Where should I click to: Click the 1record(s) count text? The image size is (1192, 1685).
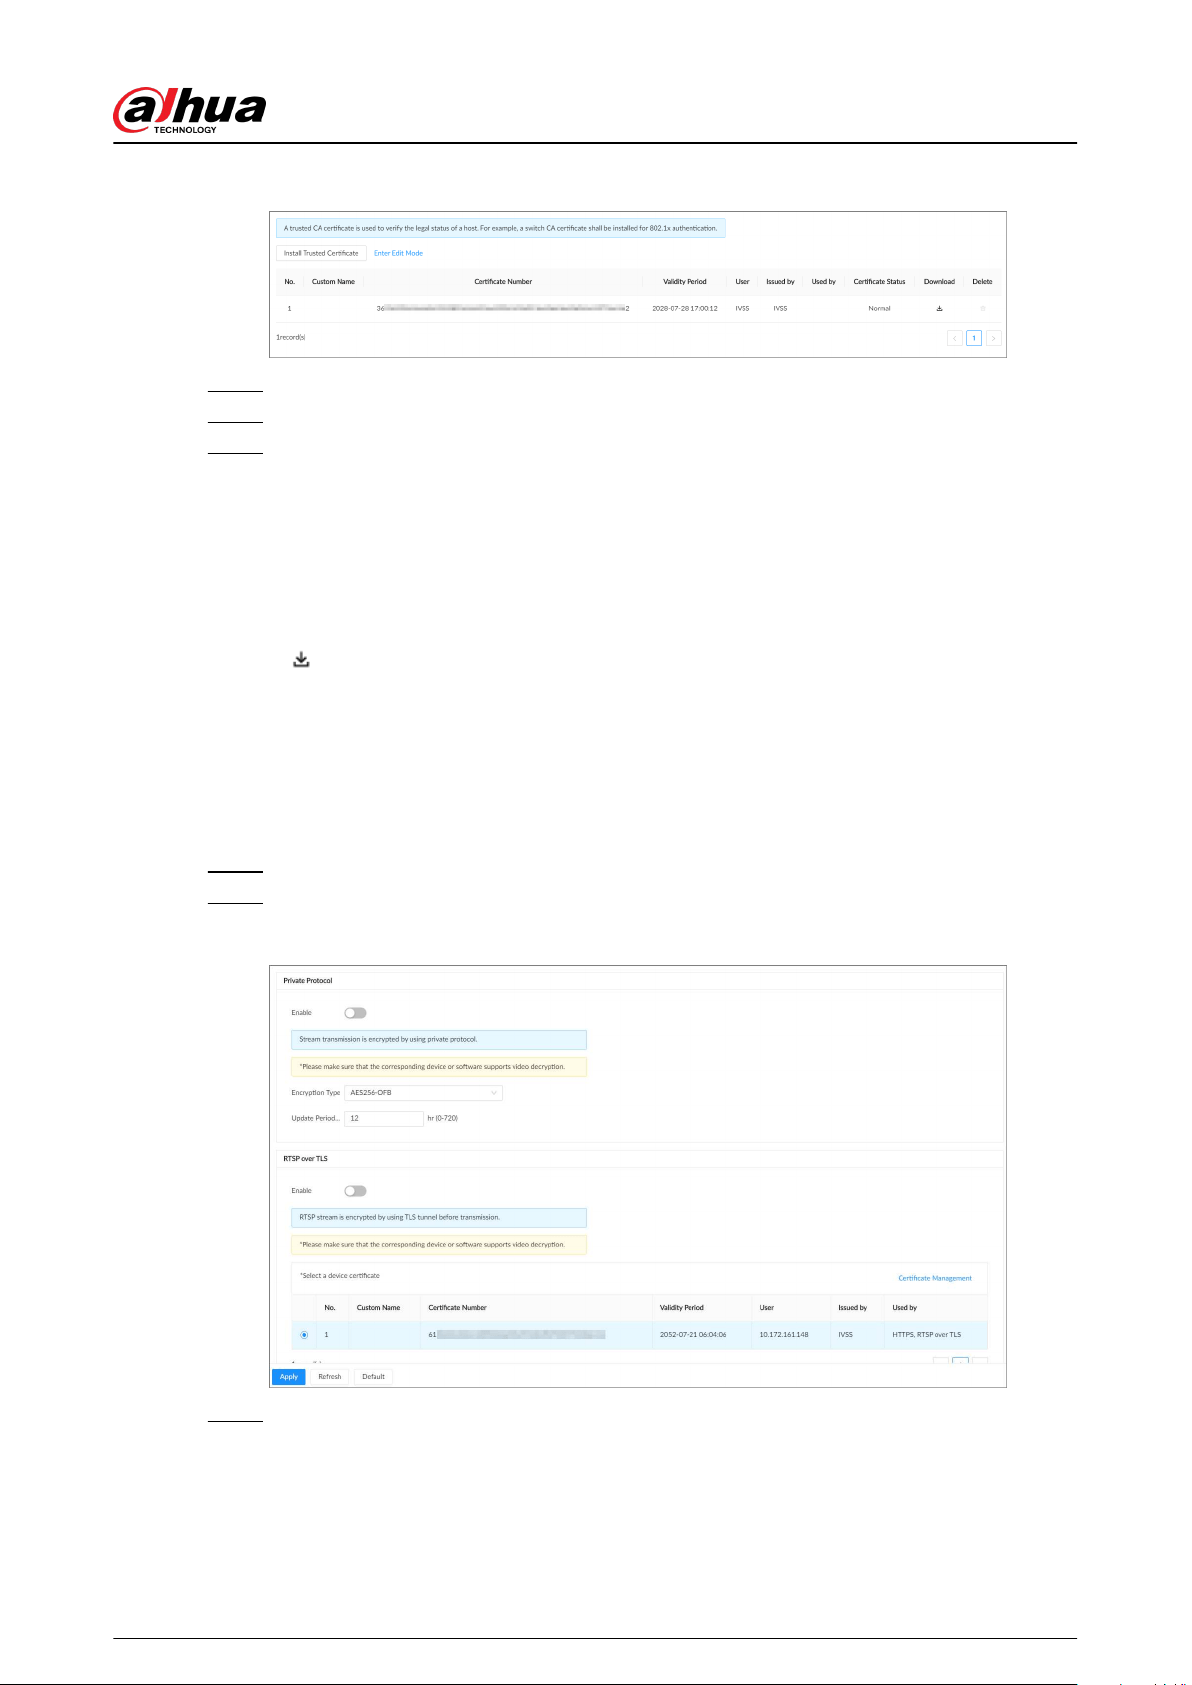(291, 338)
